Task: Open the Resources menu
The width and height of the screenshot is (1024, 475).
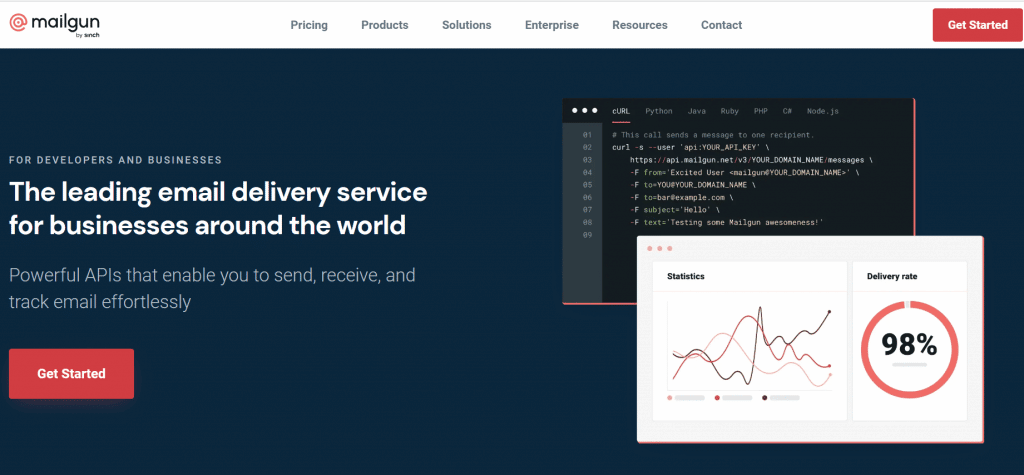Action: (x=639, y=25)
